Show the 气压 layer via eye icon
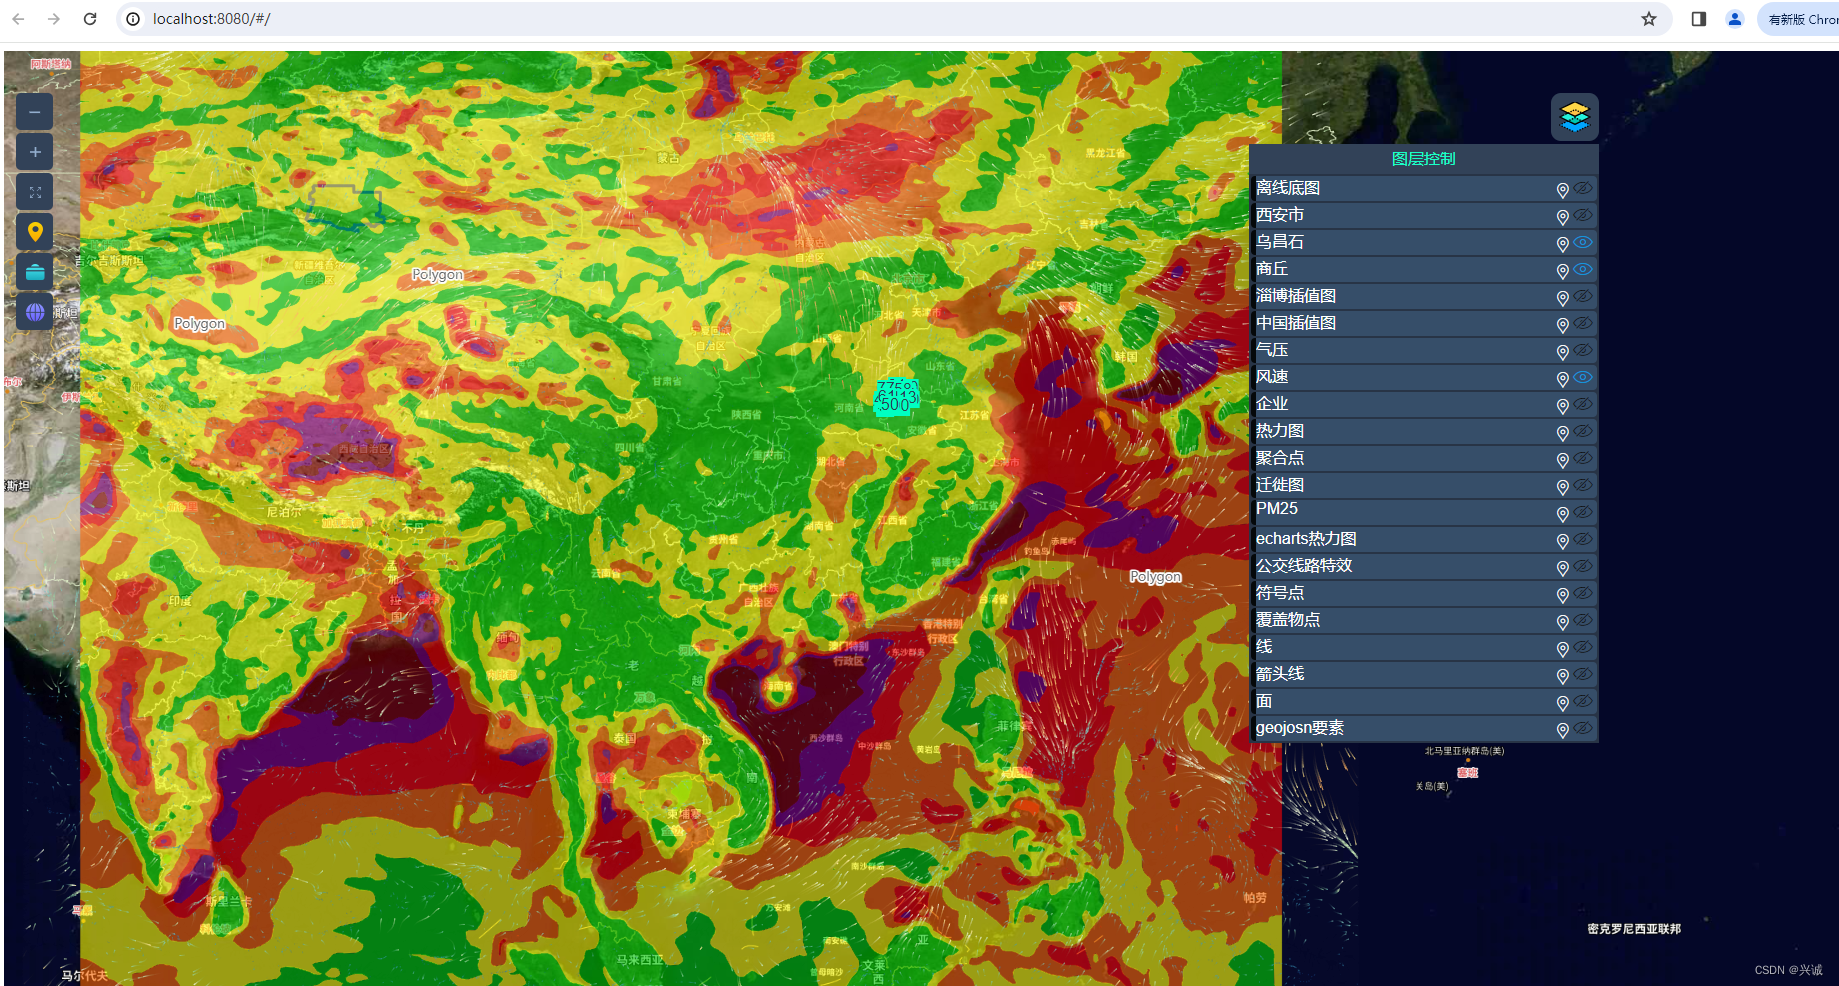This screenshot has height=986, width=1839. [x=1583, y=350]
